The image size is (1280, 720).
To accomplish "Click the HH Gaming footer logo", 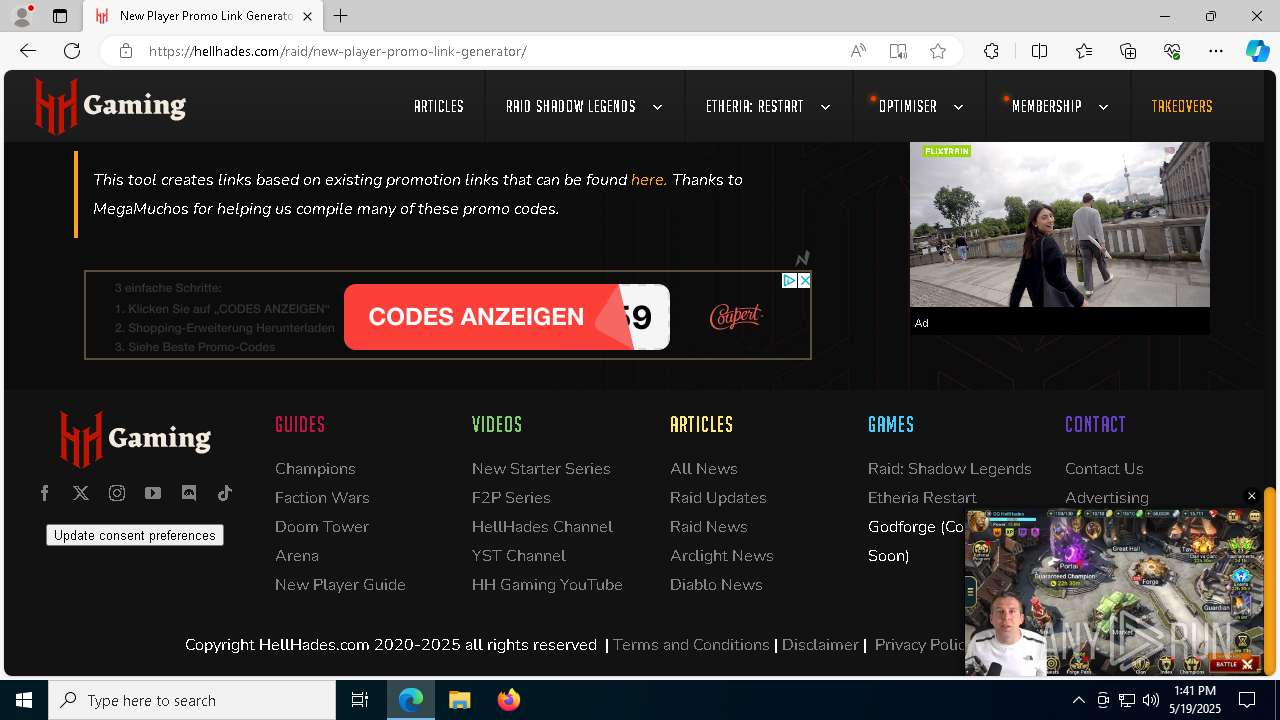I will tap(135, 439).
